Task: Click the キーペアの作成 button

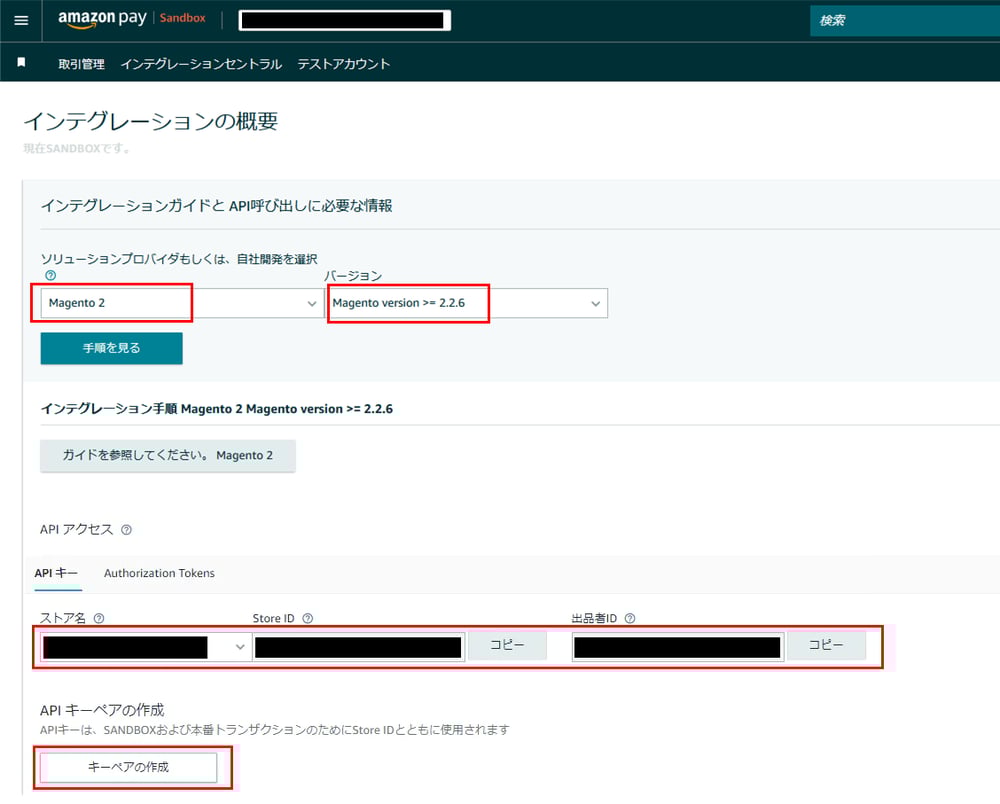Action: pos(128,767)
